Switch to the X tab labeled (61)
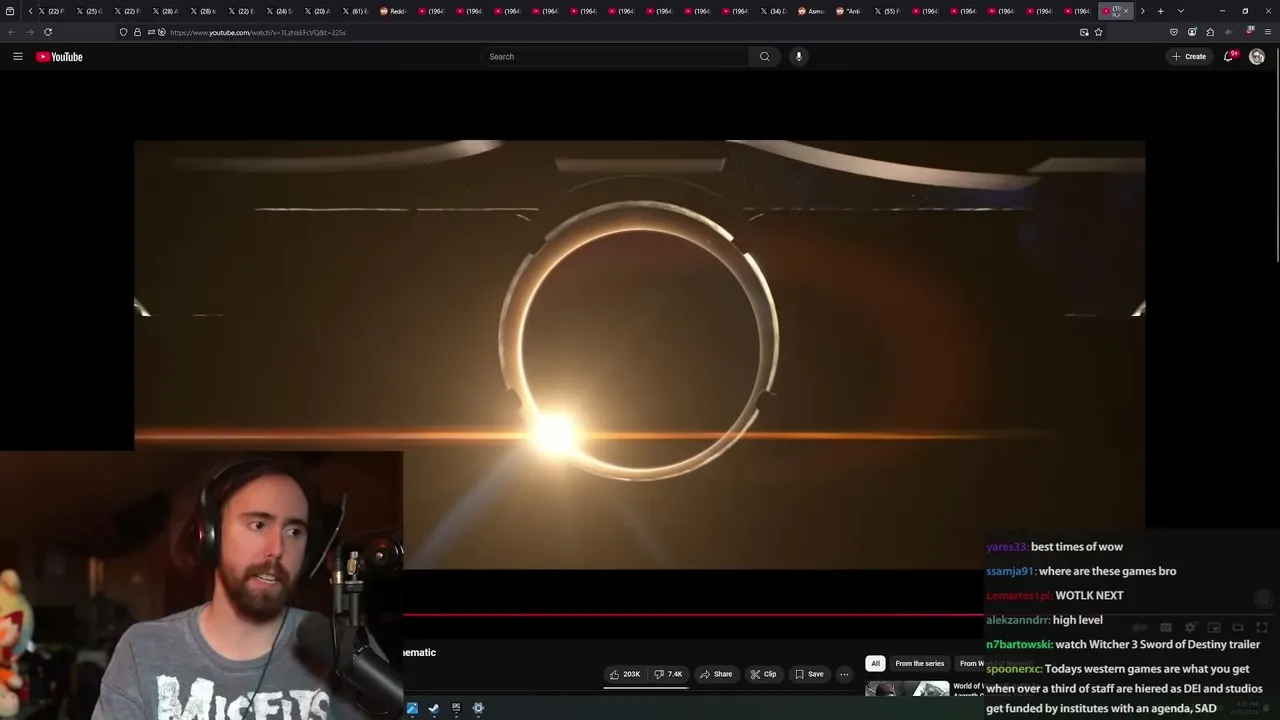Image resolution: width=1280 pixels, height=720 pixels. (x=355, y=11)
